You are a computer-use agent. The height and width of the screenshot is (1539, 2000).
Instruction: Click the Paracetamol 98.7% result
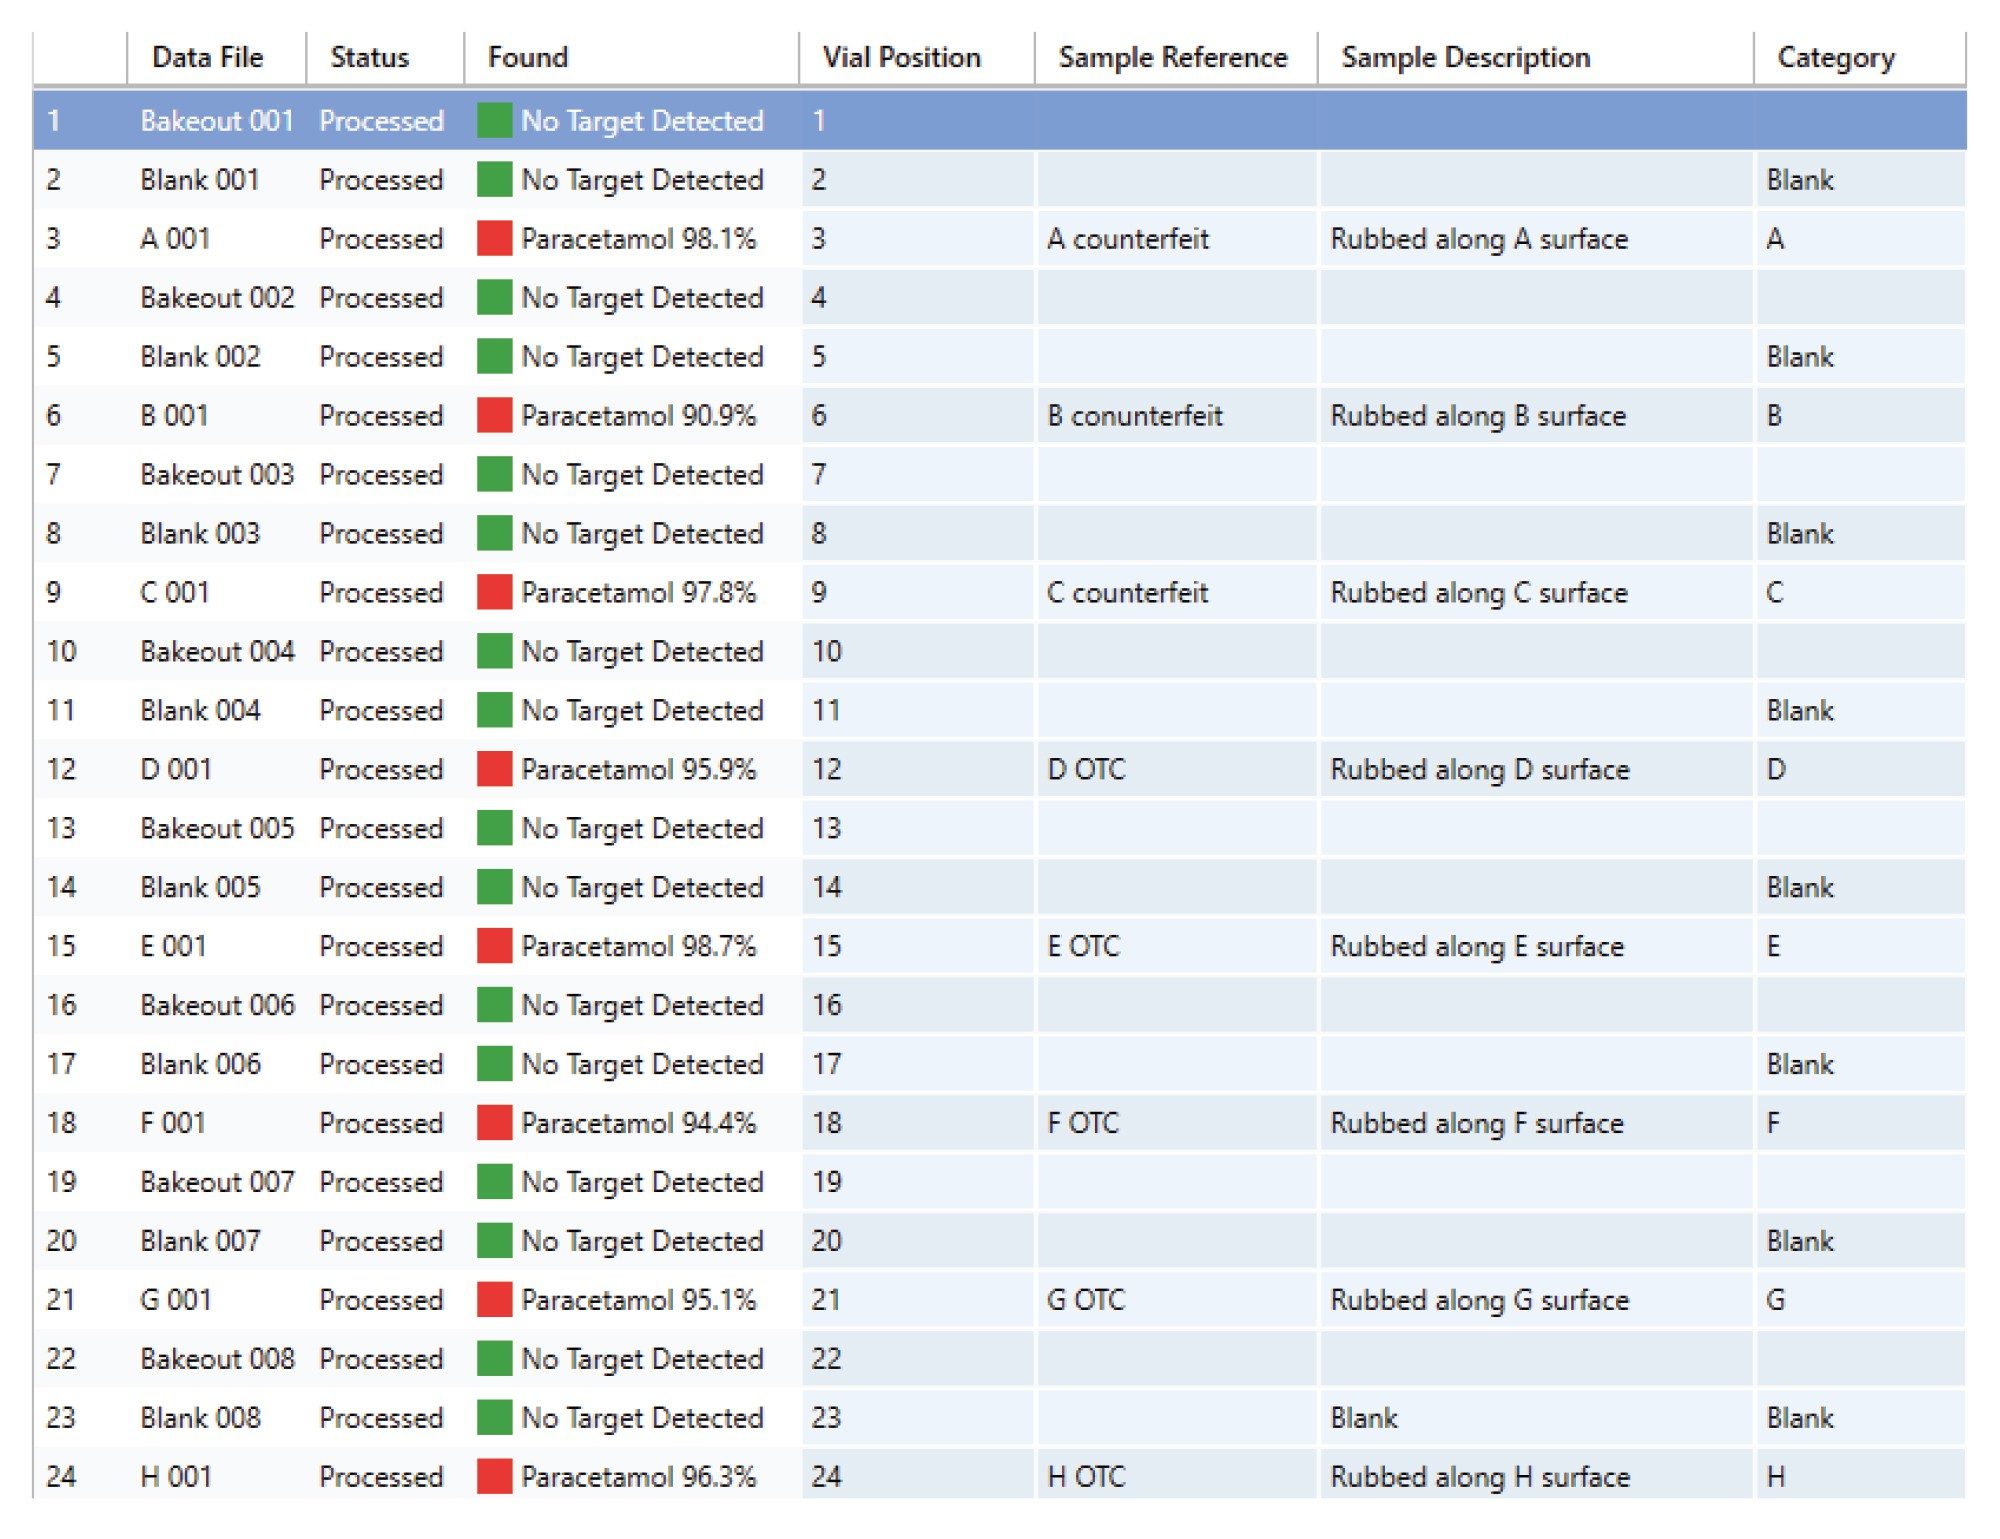tap(639, 947)
